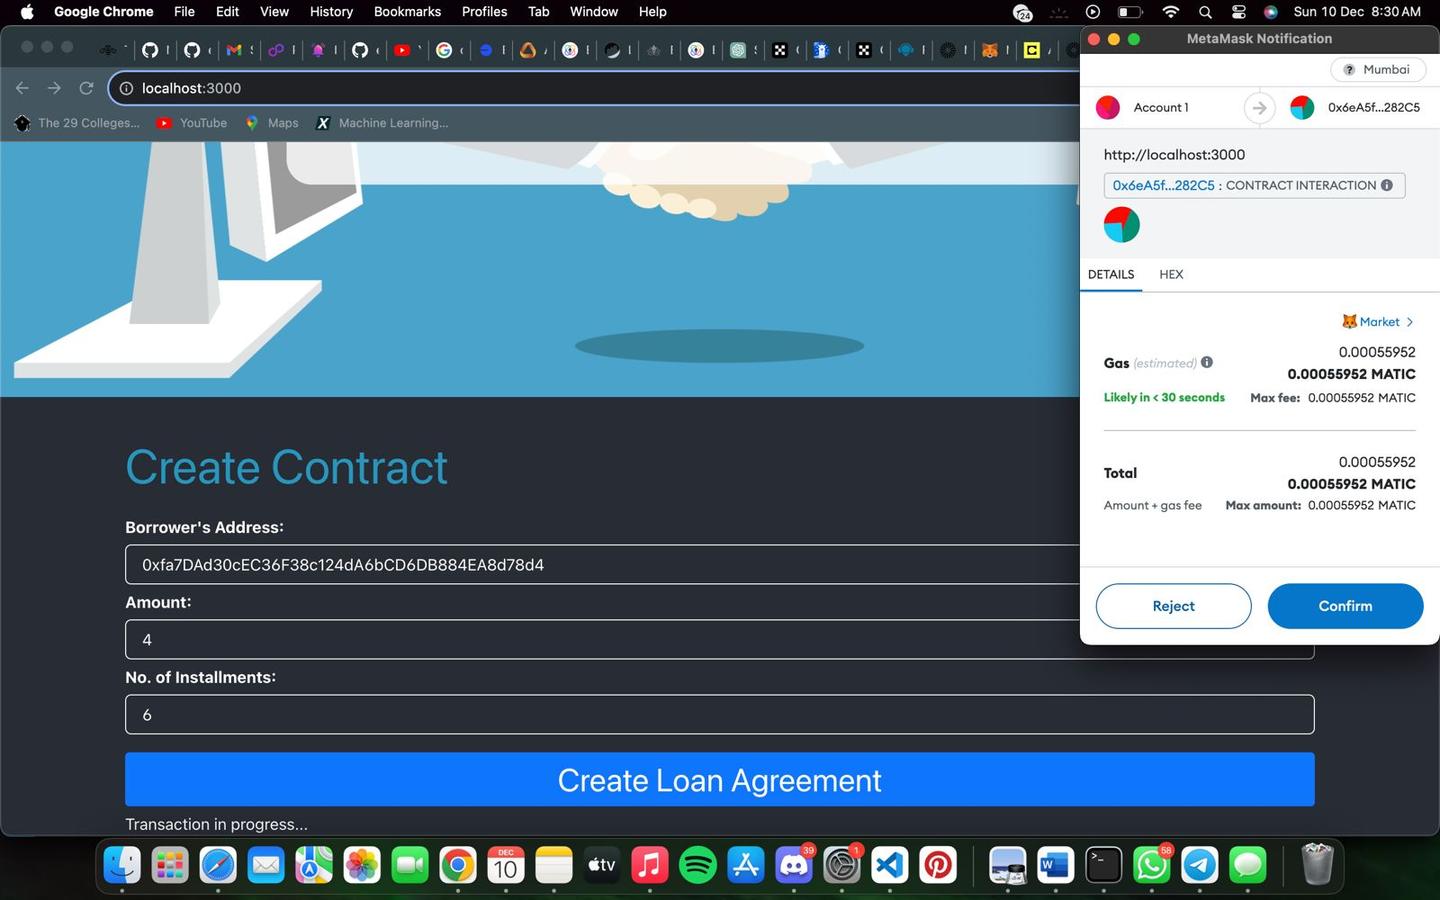Reject the MetaMask transaction
1440x900 pixels.
click(x=1173, y=606)
